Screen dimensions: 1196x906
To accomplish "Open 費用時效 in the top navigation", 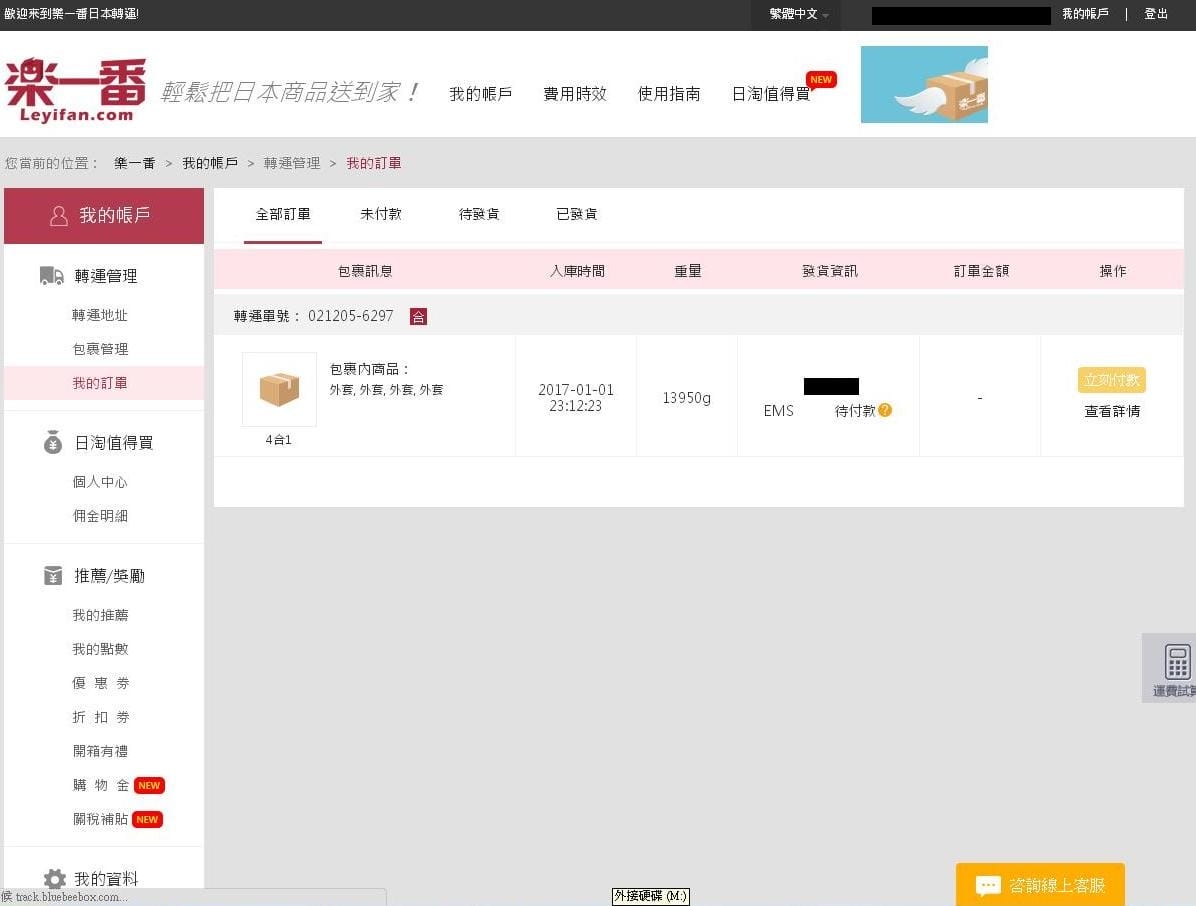I will 575,94.
